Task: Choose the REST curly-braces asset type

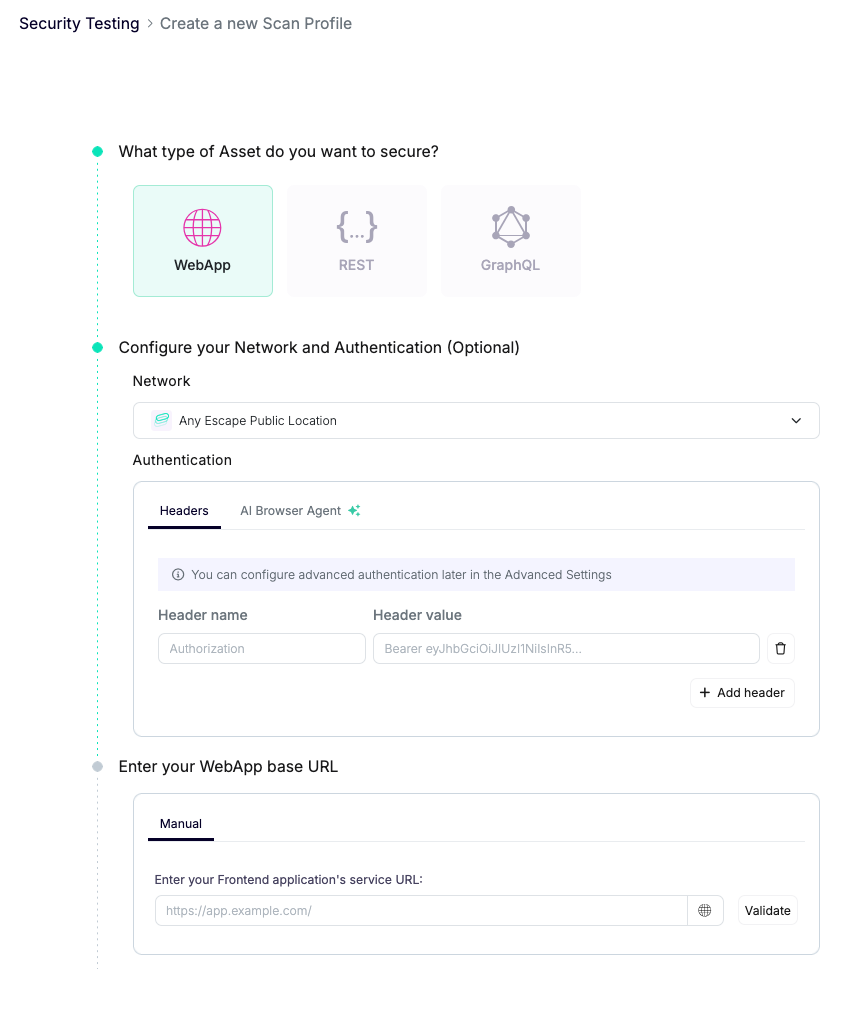Action: coord(356,241)
